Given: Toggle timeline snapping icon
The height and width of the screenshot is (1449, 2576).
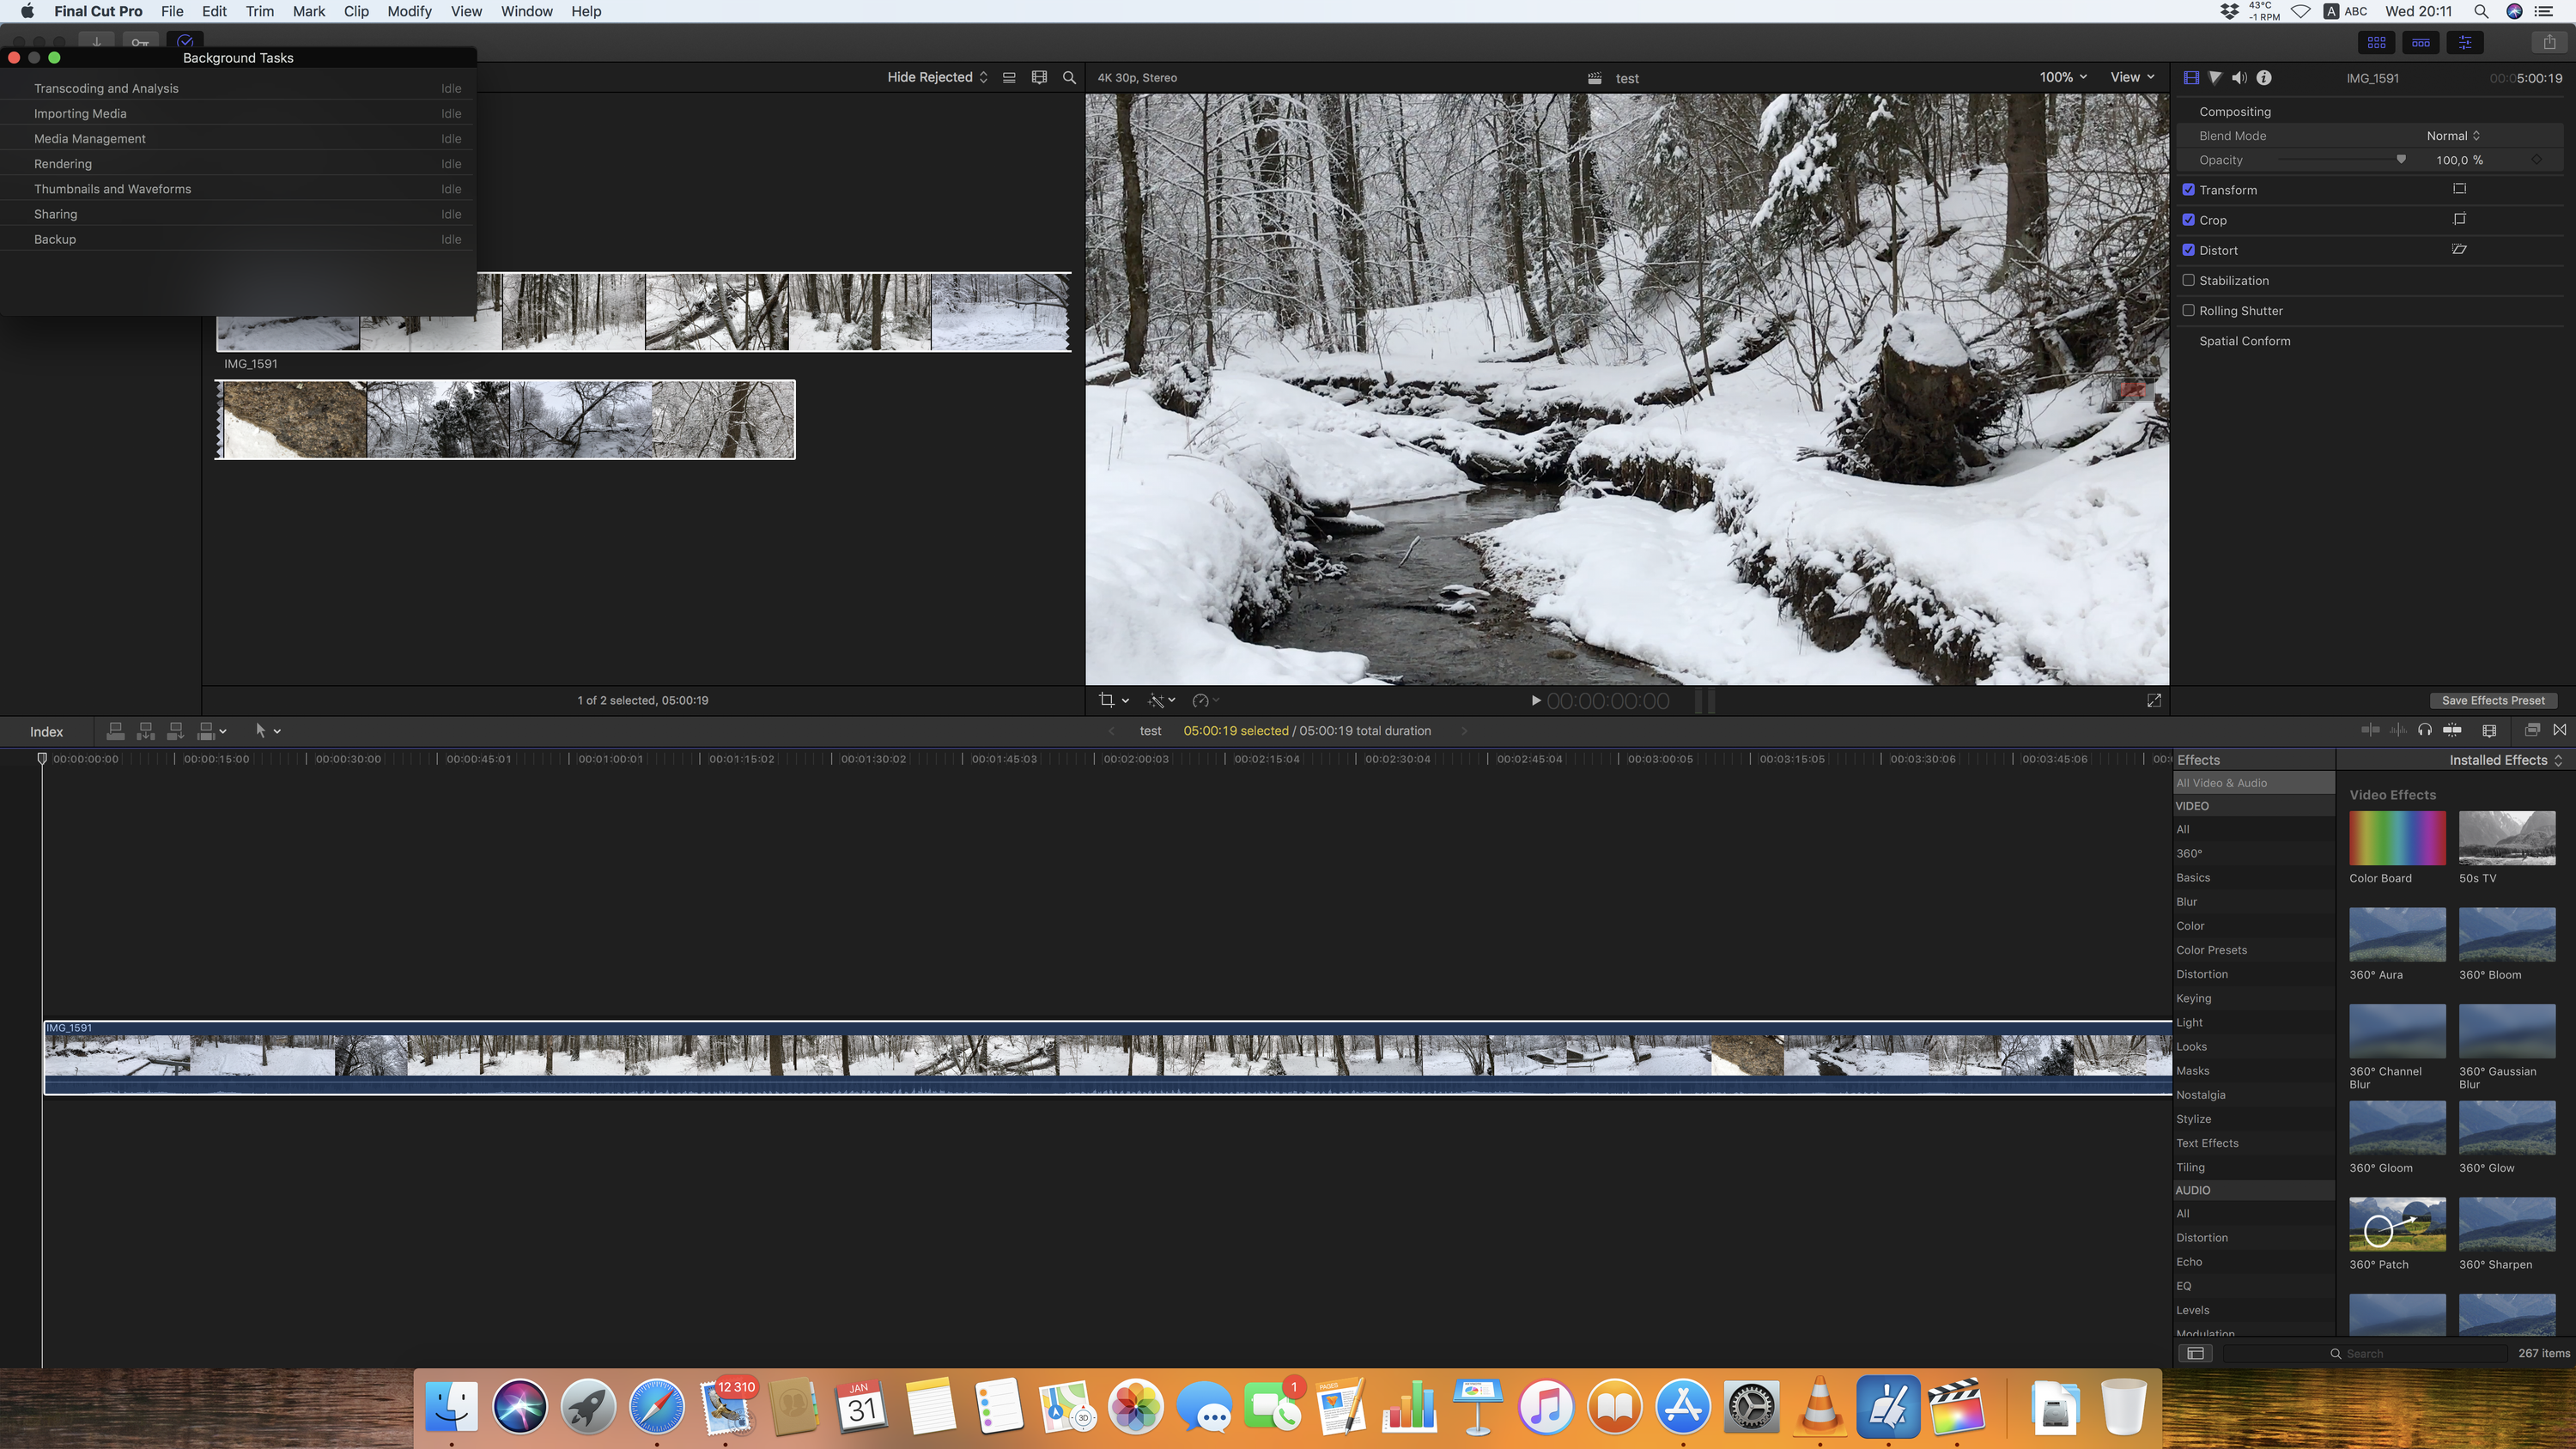Looking at the screenshot, I should 2452,730.
